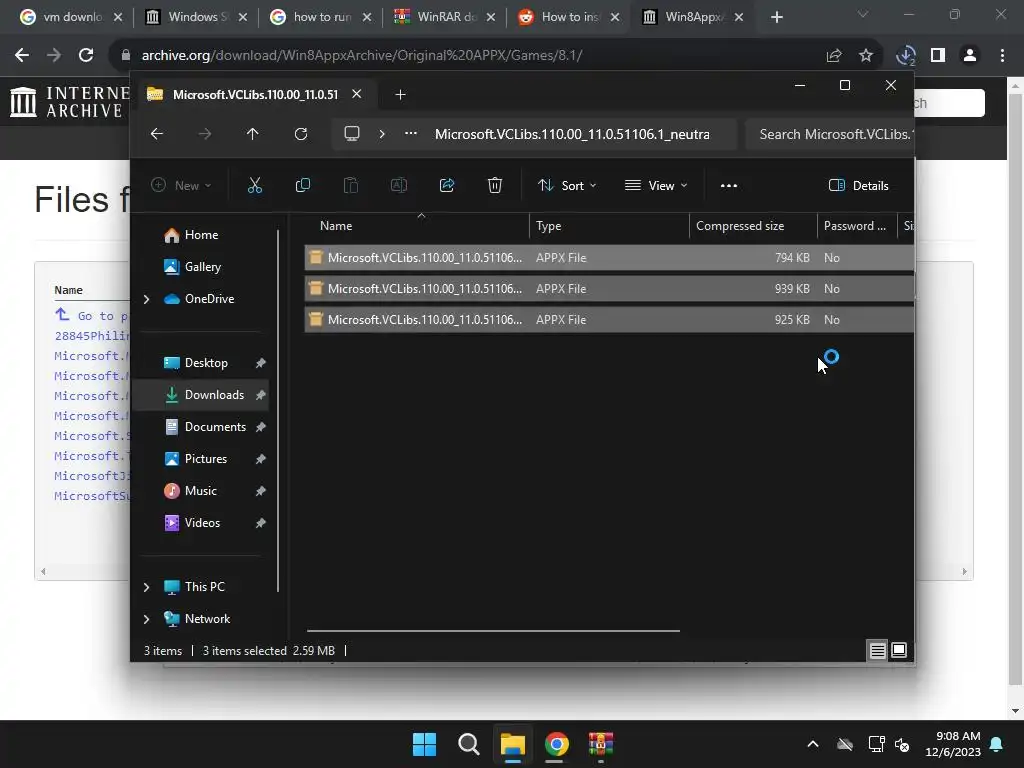Toggle Chrome side panel icon
This screenshot has height=768, width=1024.
[x=938, y=56]
